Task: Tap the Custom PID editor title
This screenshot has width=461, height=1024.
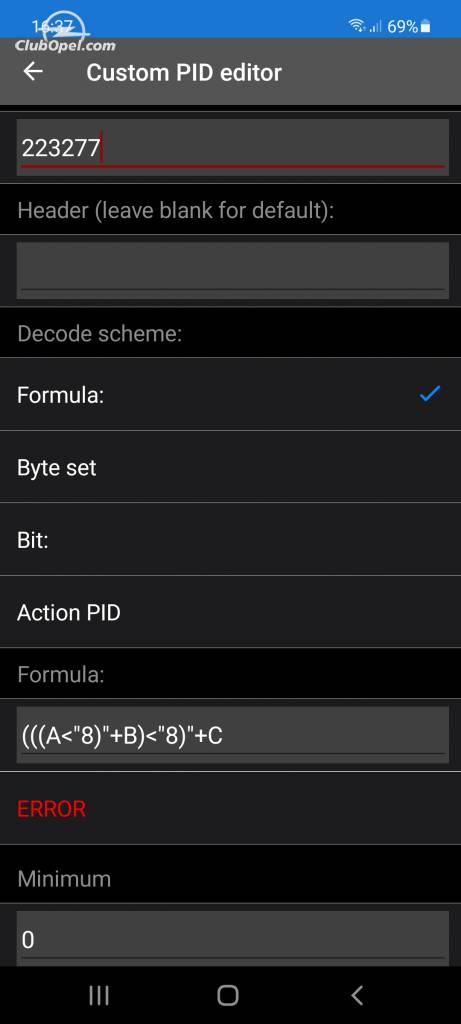Action: click(183, 72)
